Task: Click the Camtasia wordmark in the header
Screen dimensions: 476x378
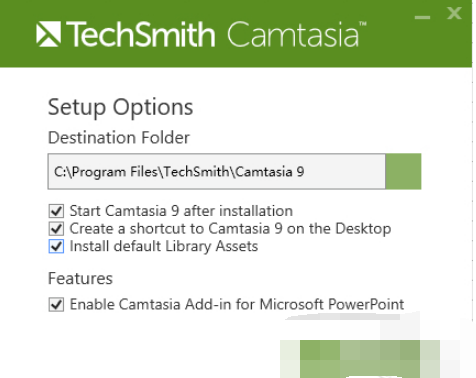Action: pos(296,34)
